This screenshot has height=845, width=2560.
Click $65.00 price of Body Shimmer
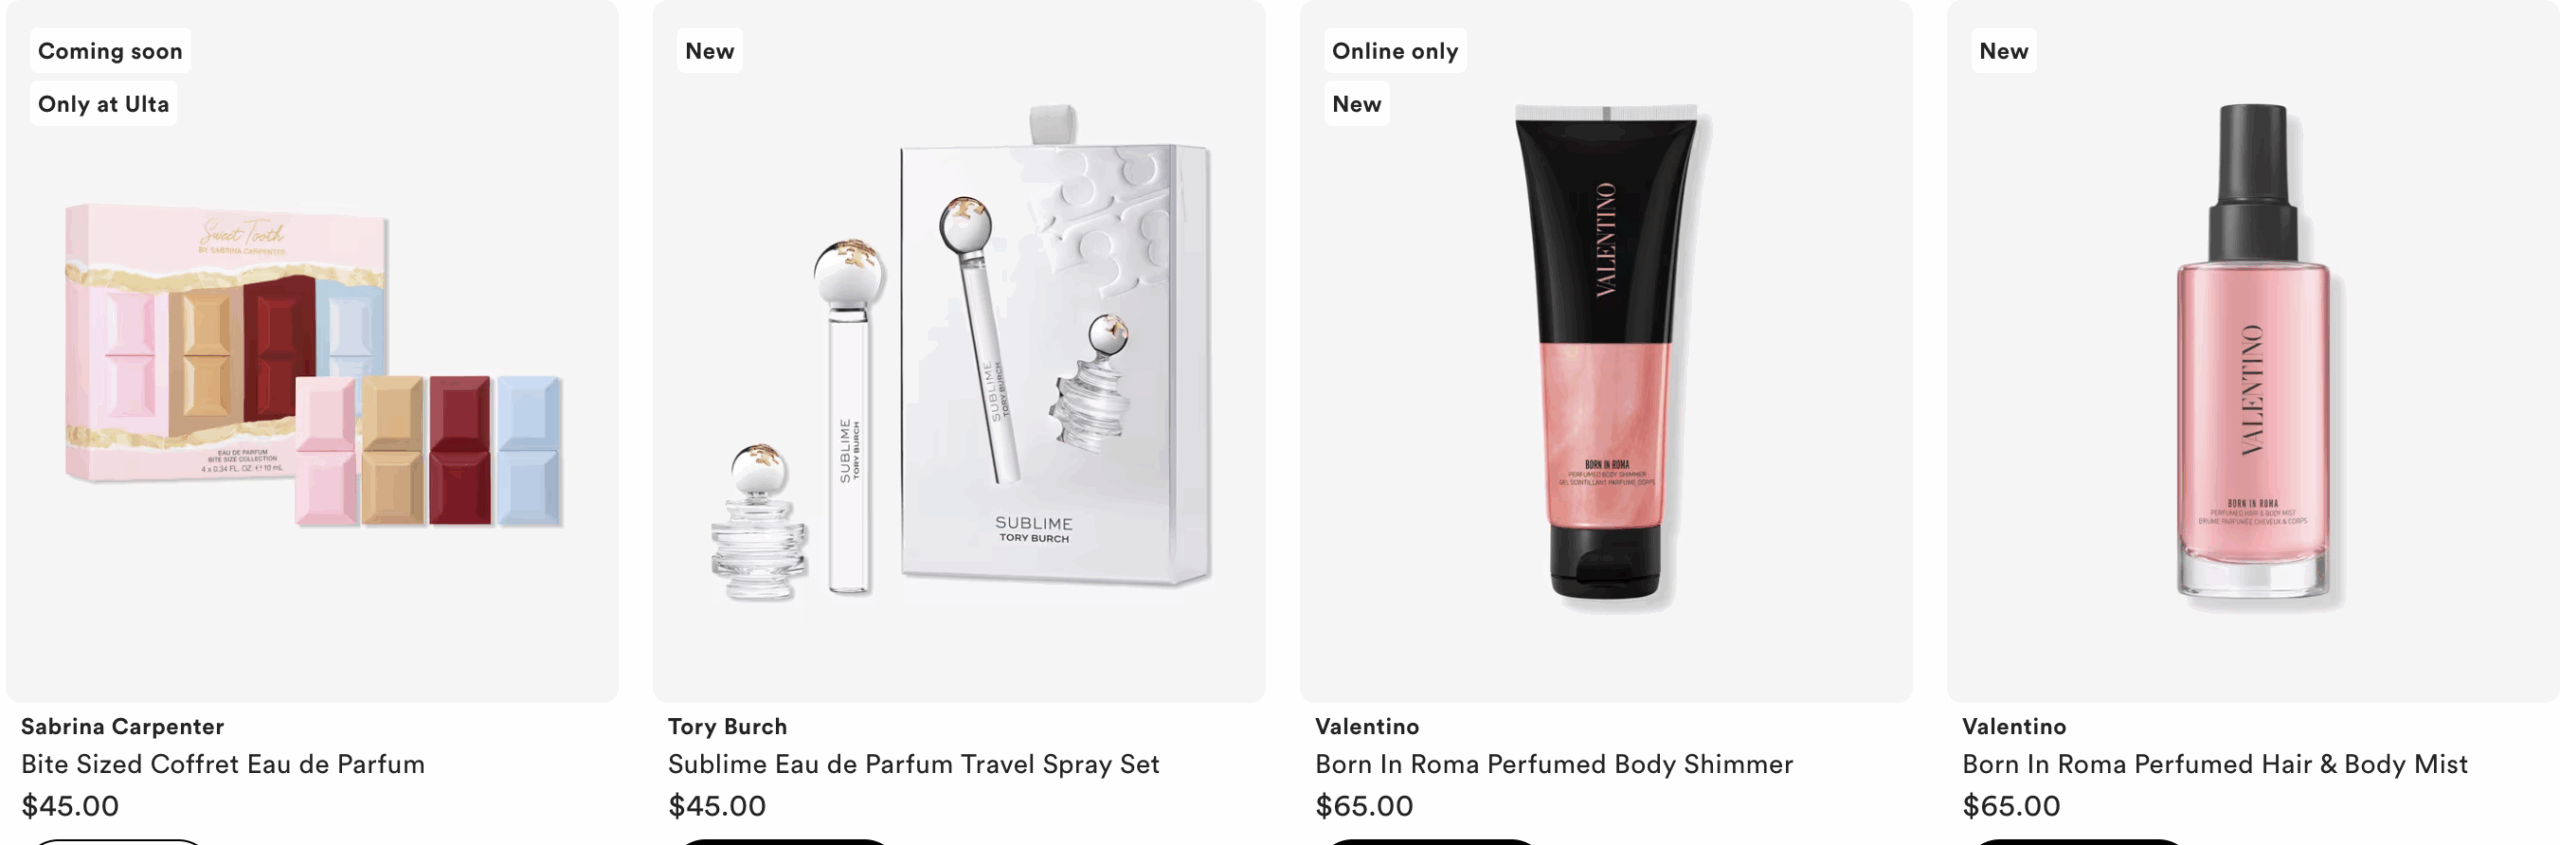coord(1364,806)
